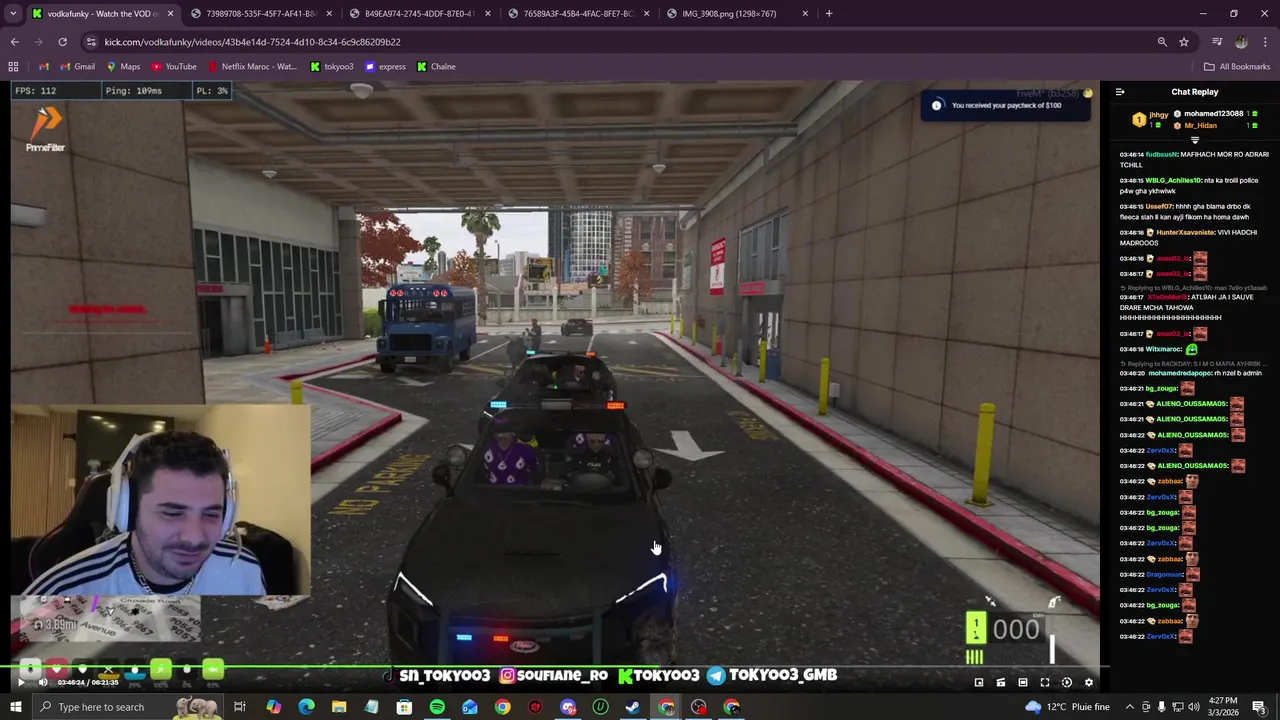The height and width of the screenshot is (720, 1280).
Task: Open a new browser tab
Action: 829,14
